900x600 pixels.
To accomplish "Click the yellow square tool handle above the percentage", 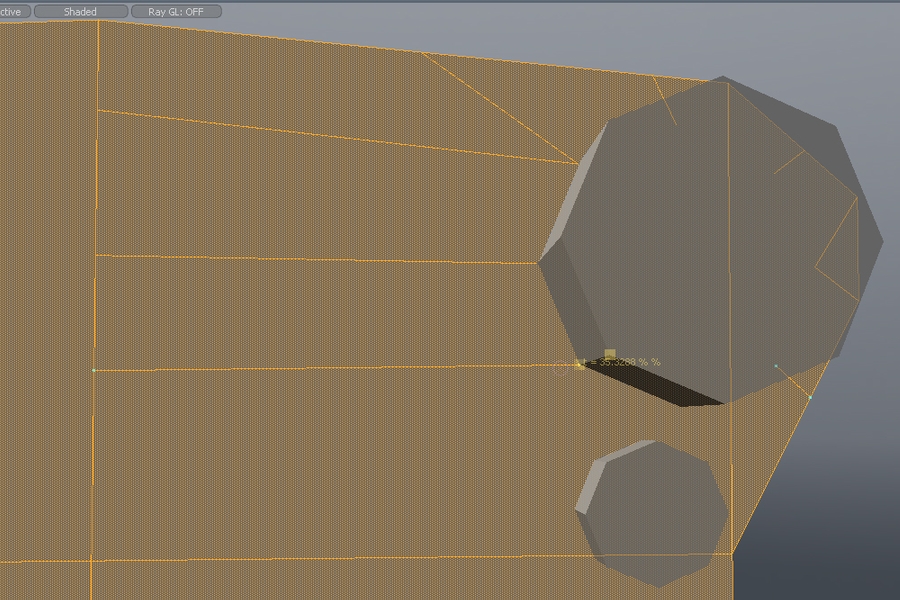I will (610, 354).
